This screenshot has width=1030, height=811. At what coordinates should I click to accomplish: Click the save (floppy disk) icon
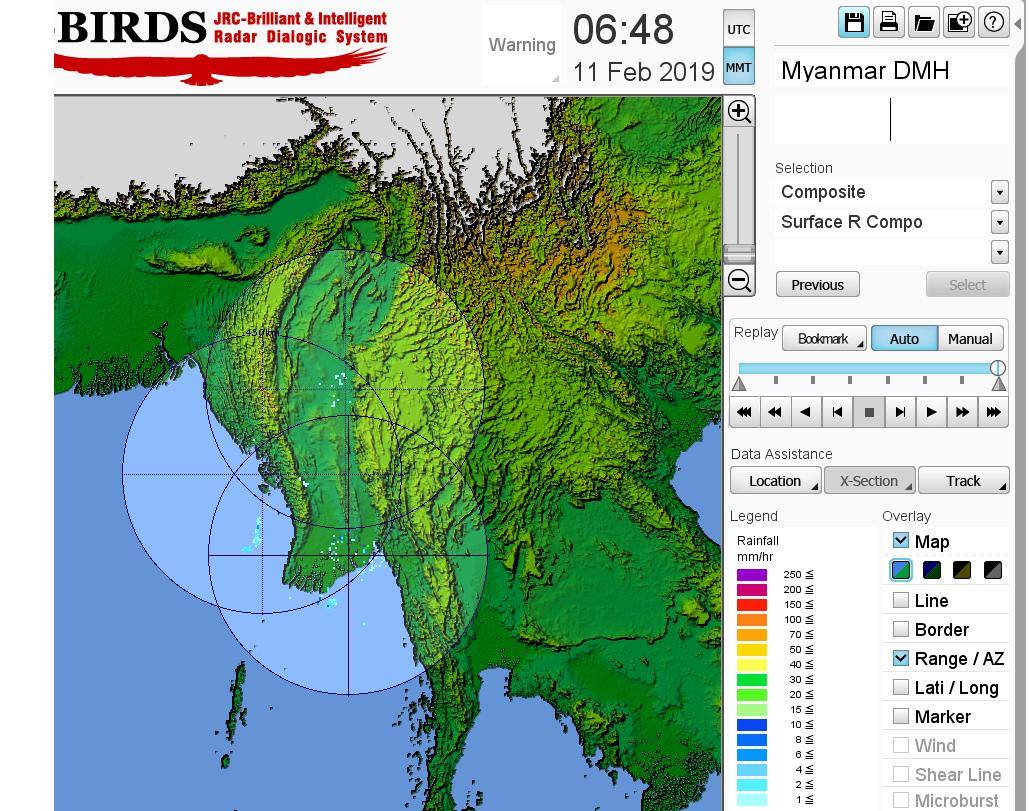(854, 23)
